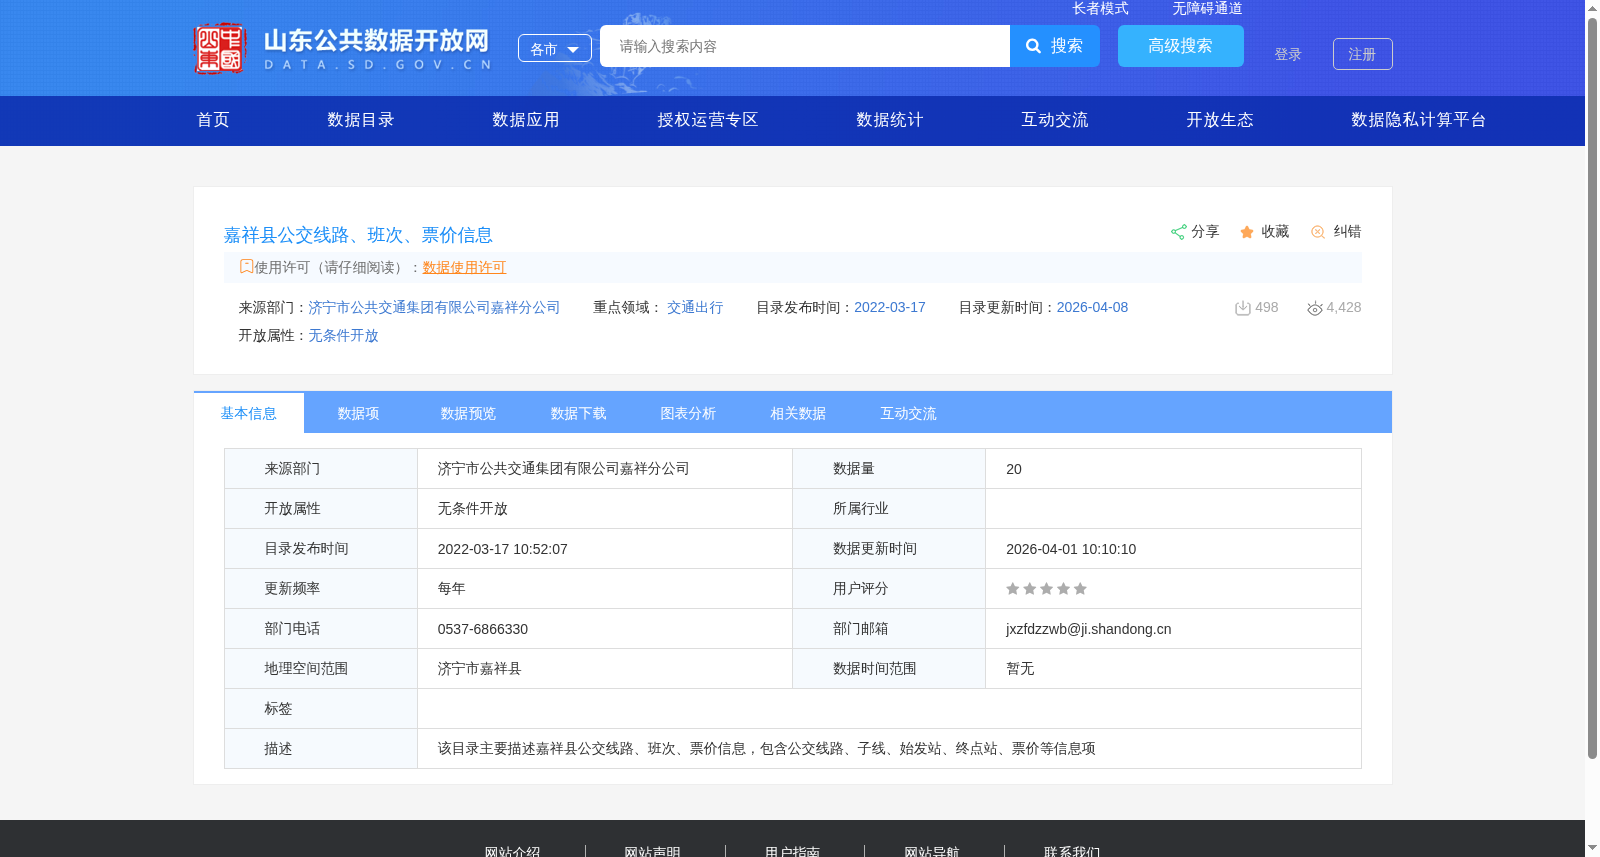Focus the search input field
Screen dimensions: 1600x857
click(x=805, y=46)
